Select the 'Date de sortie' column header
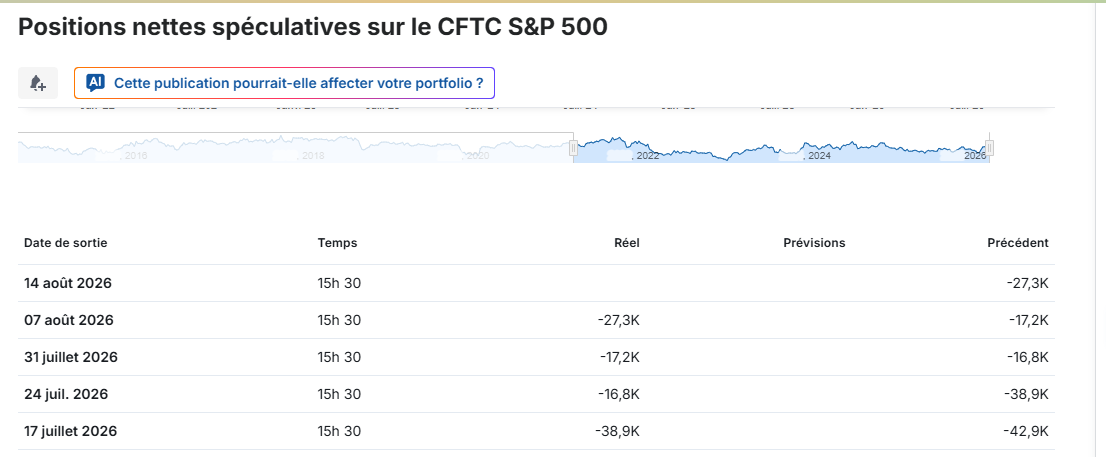 click(x=66, y=243)
